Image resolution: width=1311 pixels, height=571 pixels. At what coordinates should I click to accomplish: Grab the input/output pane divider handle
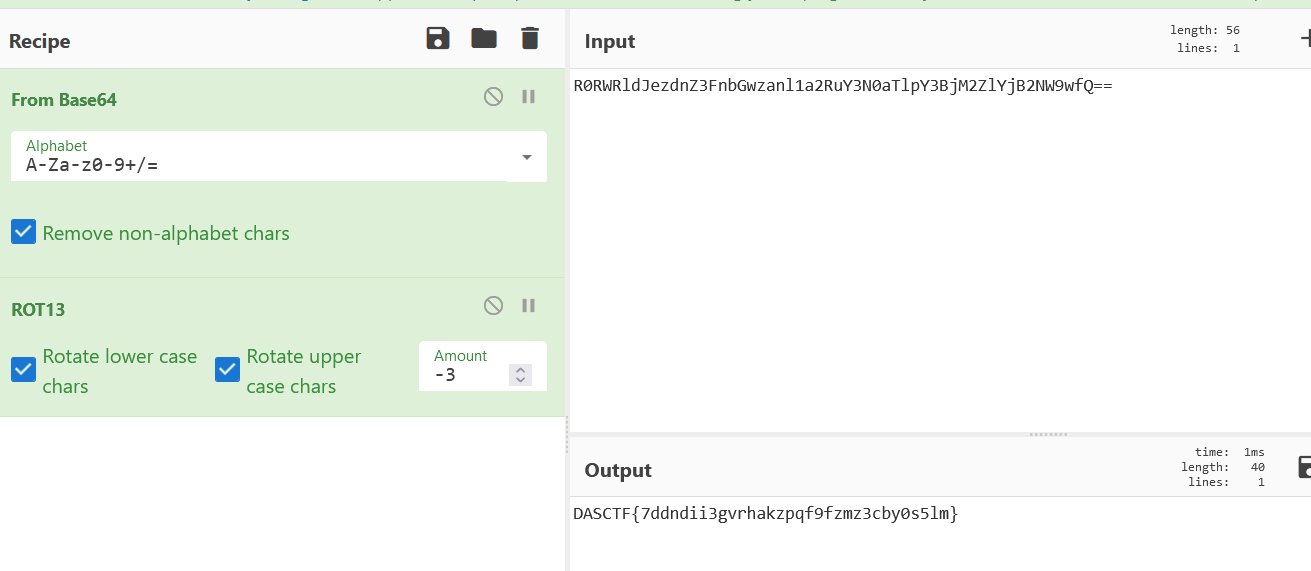pos(1048,435)
